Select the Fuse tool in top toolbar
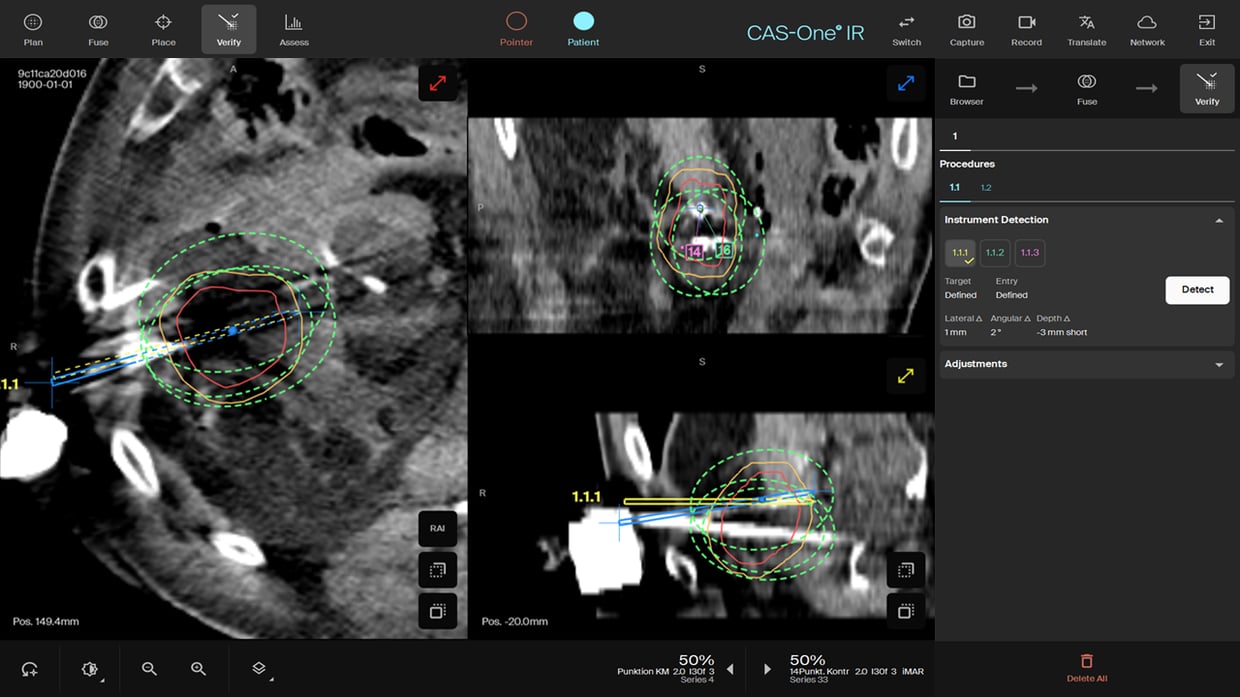Image resolution: width=1240 pixels, height=697 pixels. coord(98,29)
